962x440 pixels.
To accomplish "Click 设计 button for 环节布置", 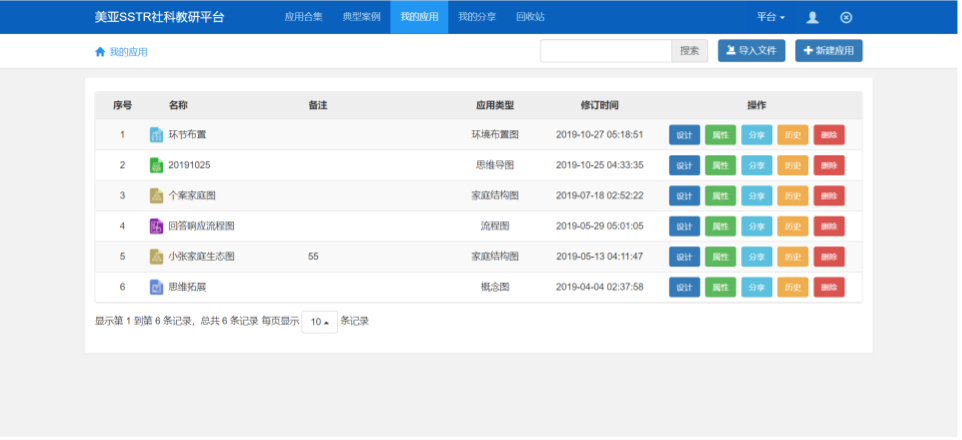I will point(684,135).
